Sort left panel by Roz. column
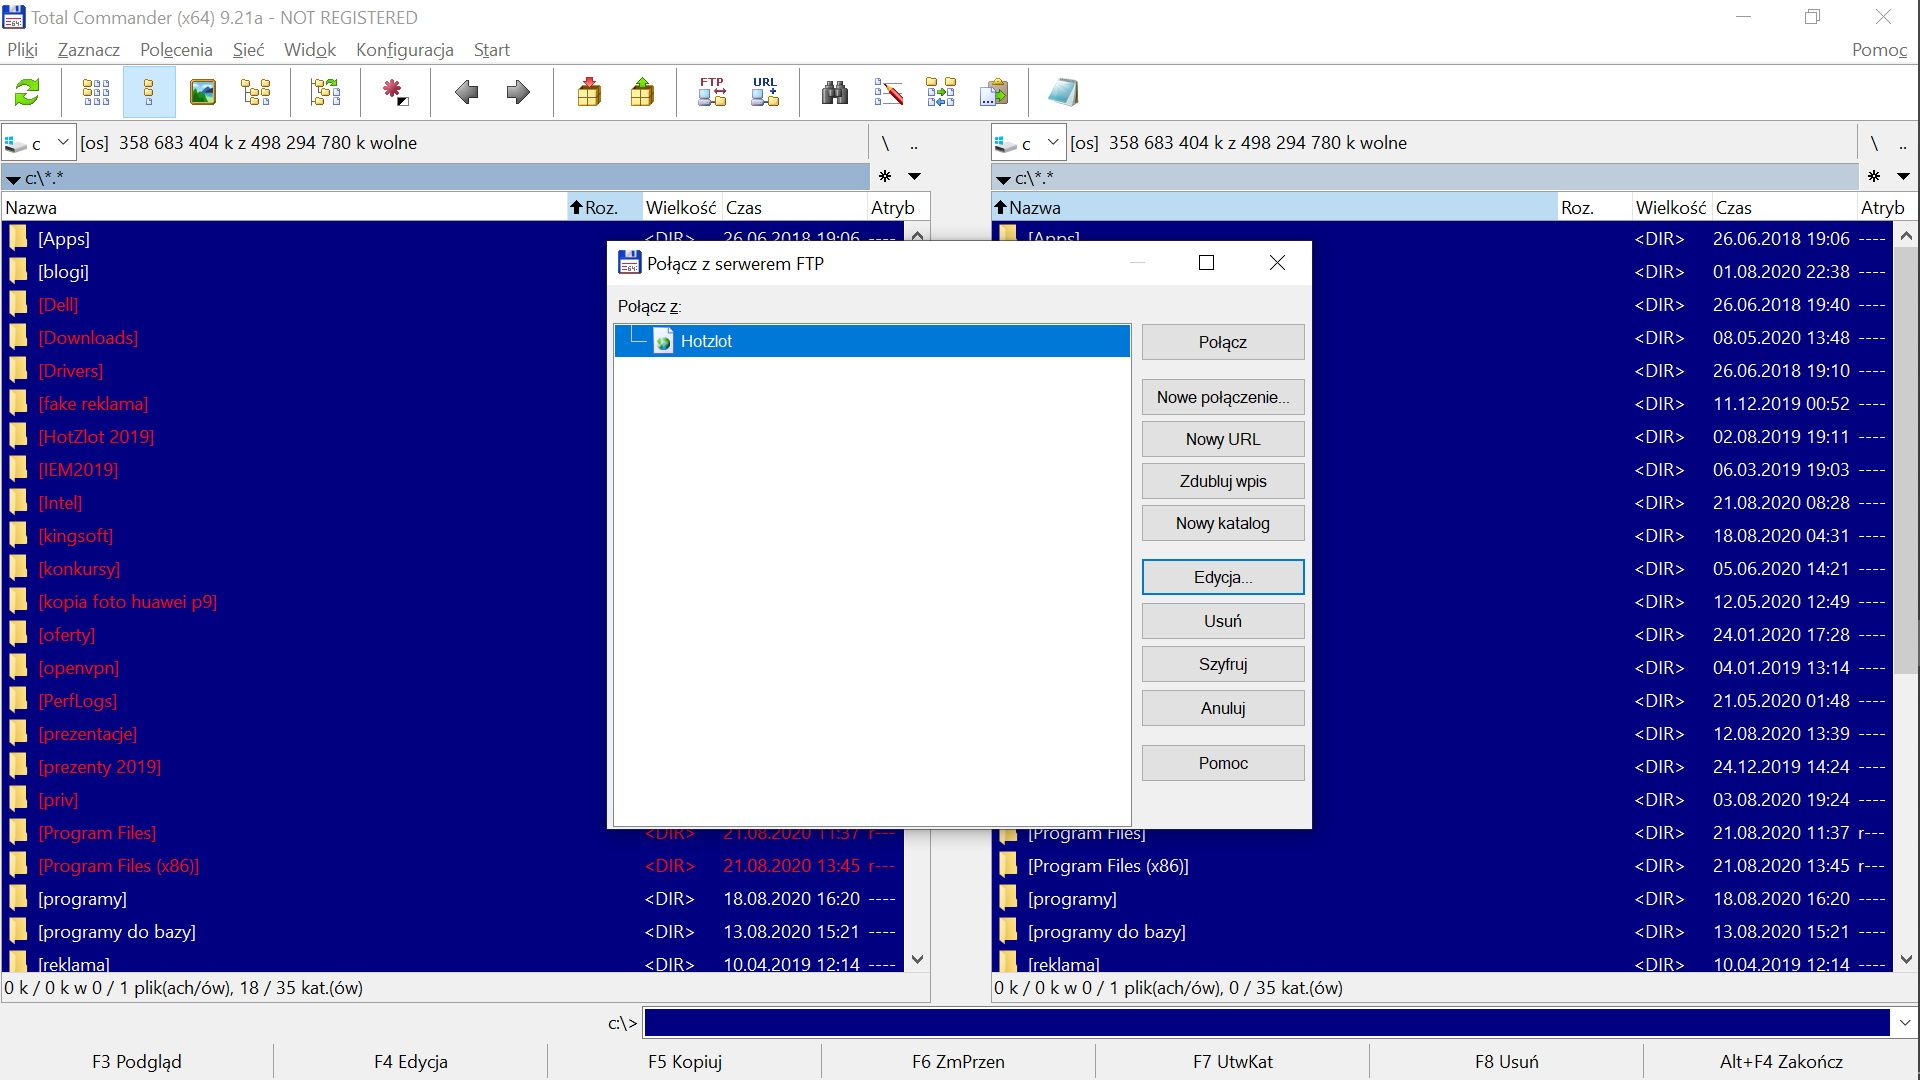The image size is (1920, 1080). [603, 208]
